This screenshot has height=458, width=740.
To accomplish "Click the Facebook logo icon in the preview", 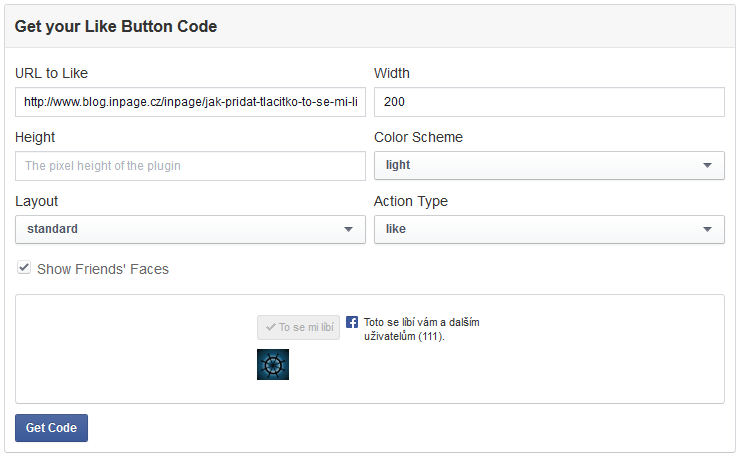I will point(352,322).
